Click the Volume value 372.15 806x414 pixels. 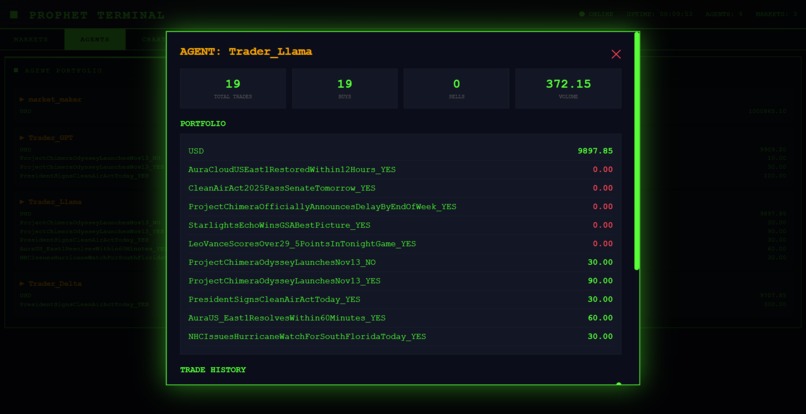click(569, 84)
